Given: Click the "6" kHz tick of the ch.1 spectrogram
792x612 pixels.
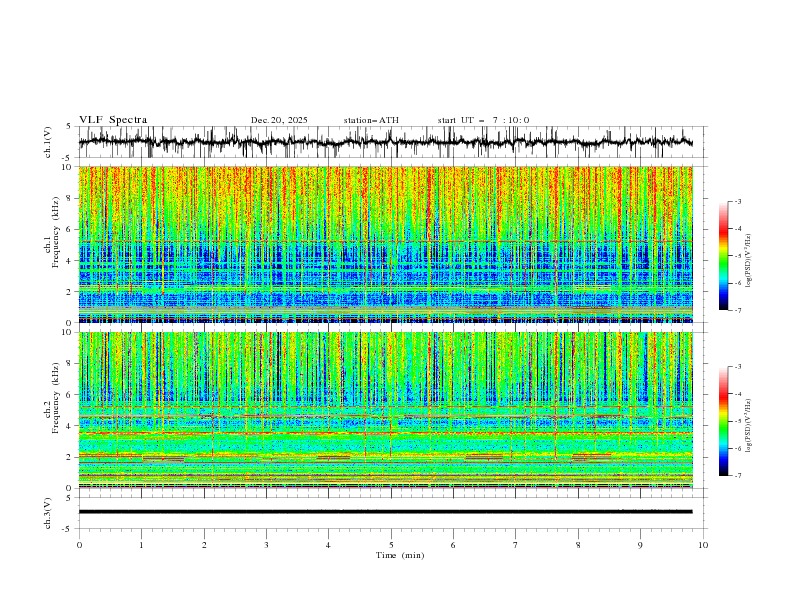Looking at the screenshot, I should pyautogui.click(x=71, y=229).
